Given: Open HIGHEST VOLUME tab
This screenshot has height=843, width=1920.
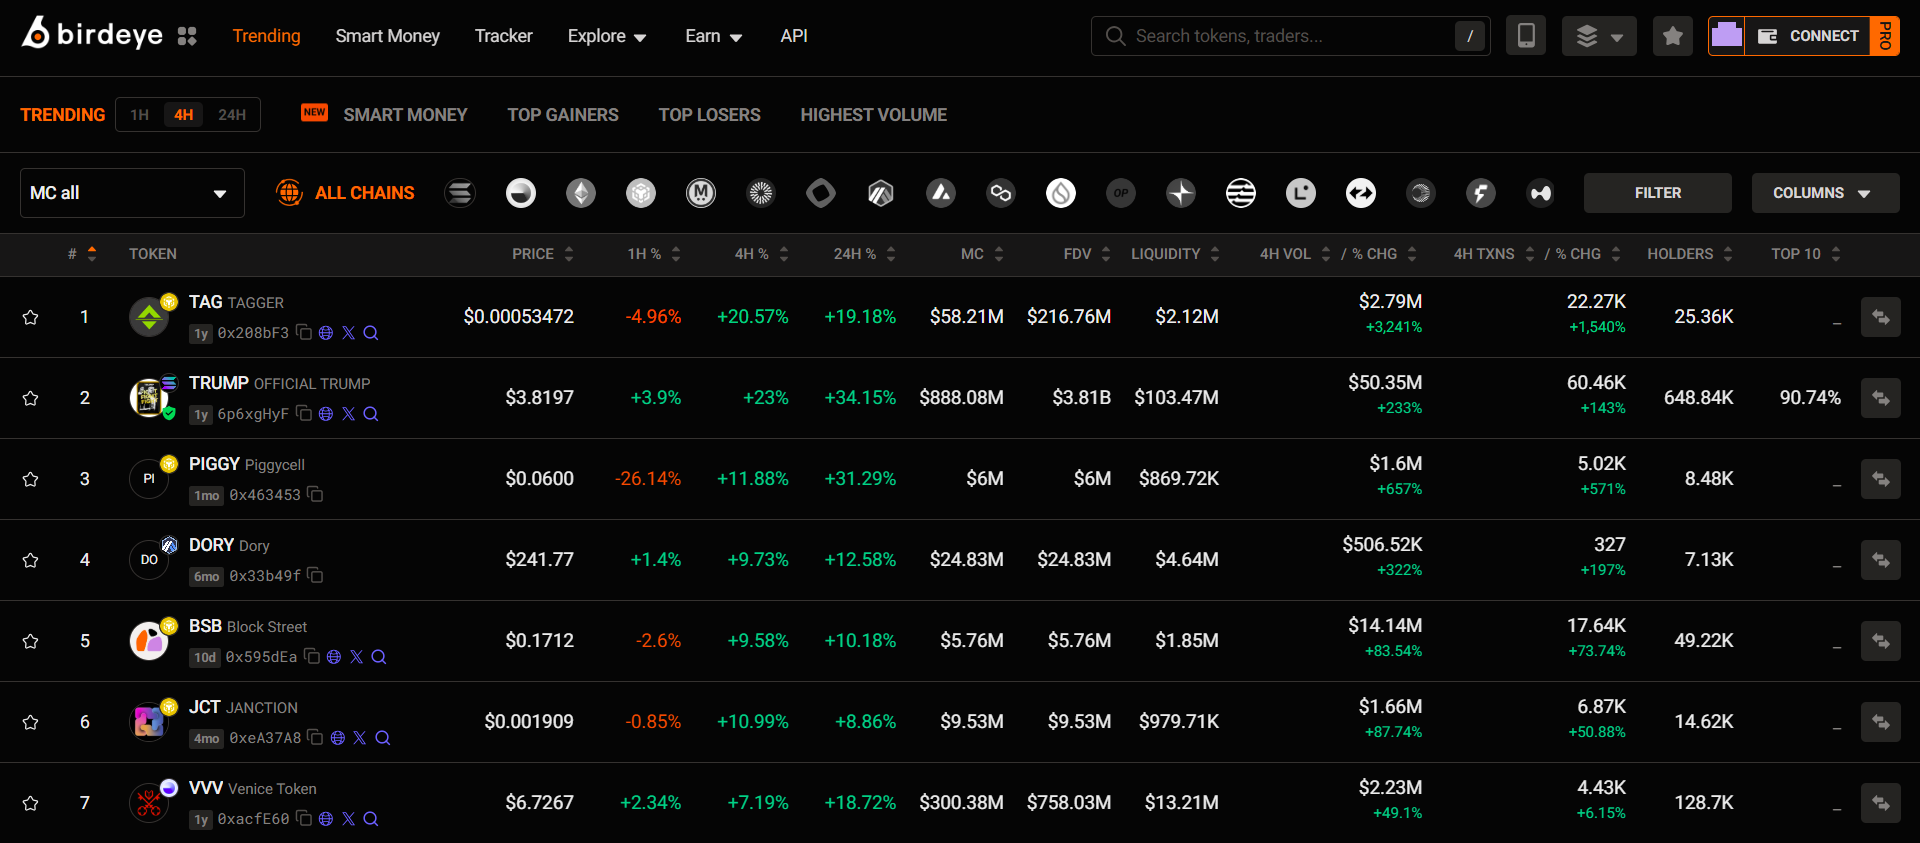Looking at the screenshot, I should pyautogui.click(x=873, y=115).
